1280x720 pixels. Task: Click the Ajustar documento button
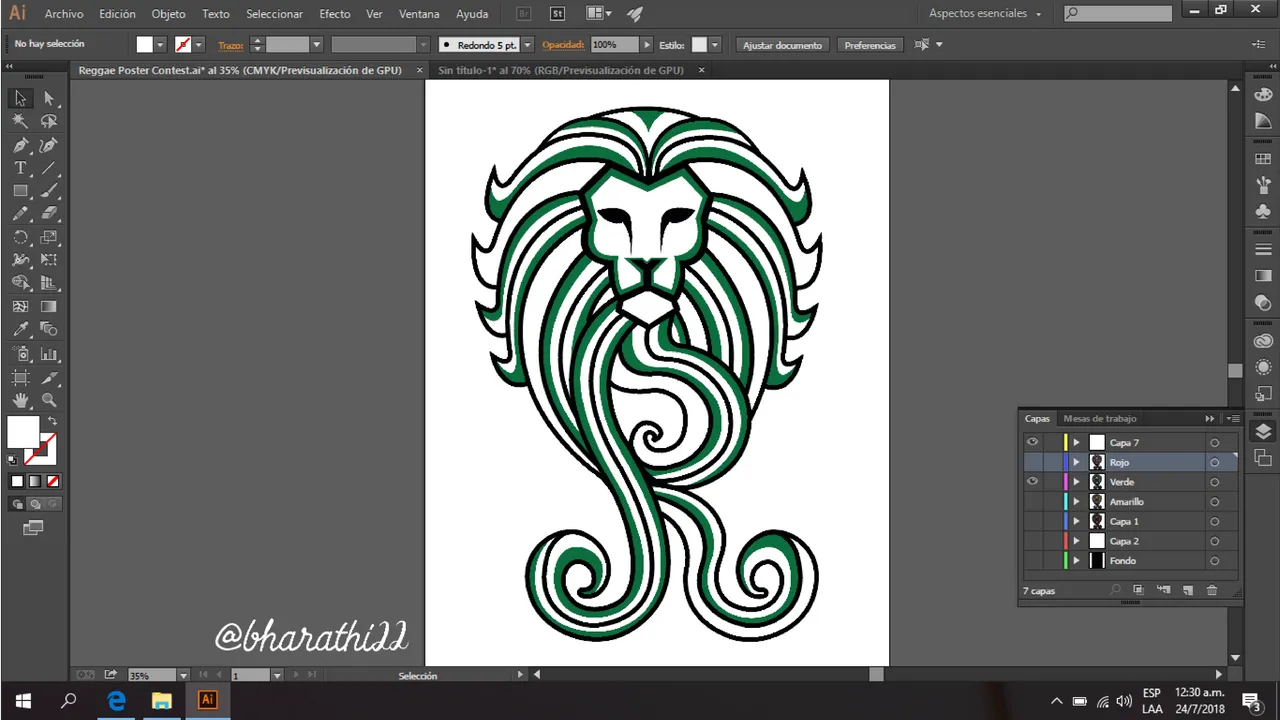[782, 45]
